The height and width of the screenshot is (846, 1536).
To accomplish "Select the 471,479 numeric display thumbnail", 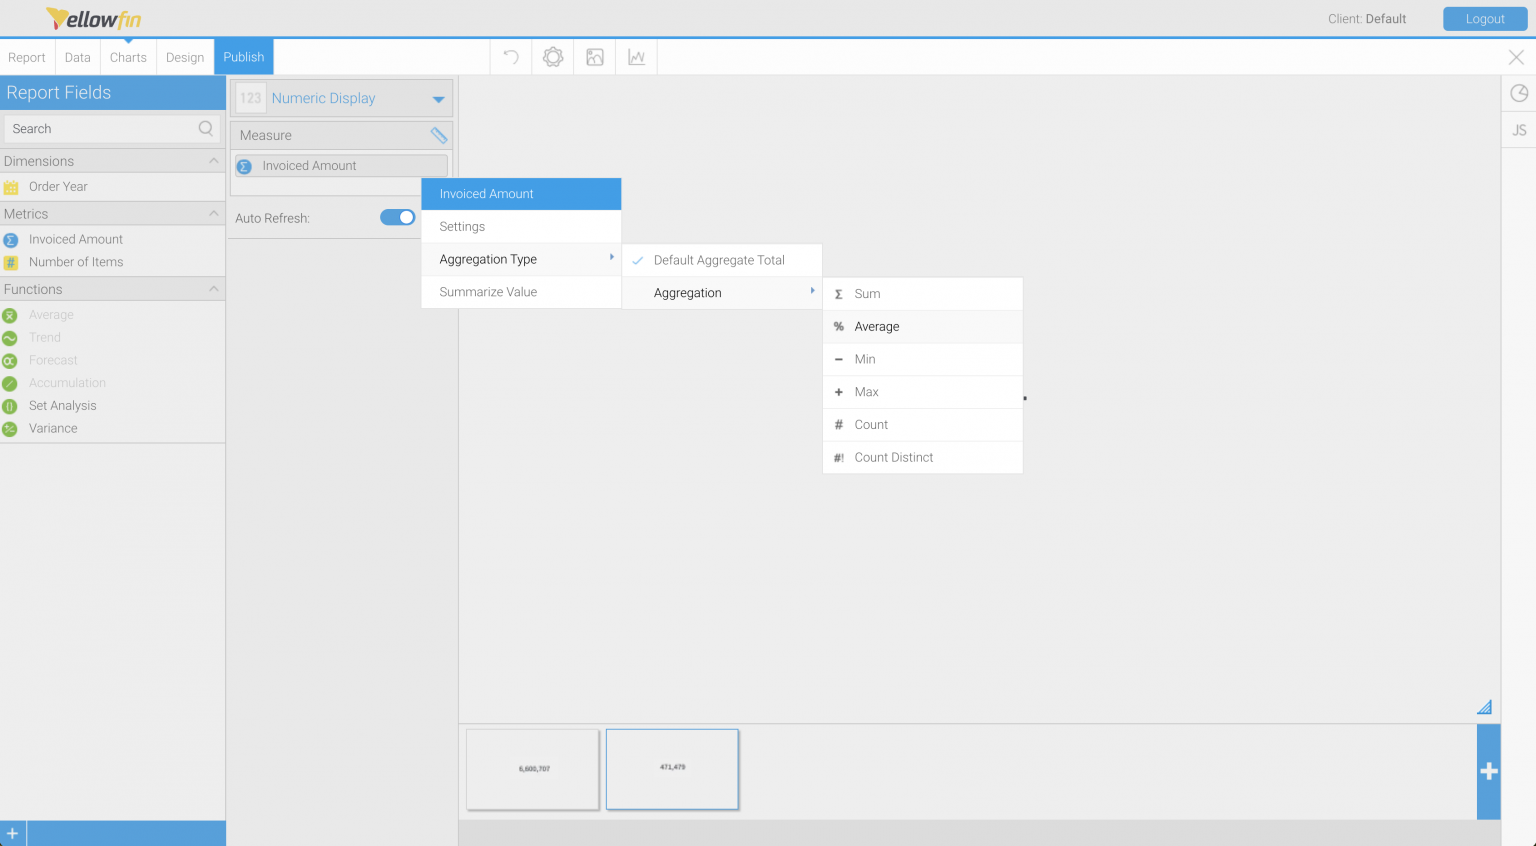I will pyautogui.click(x=671, y=769).
